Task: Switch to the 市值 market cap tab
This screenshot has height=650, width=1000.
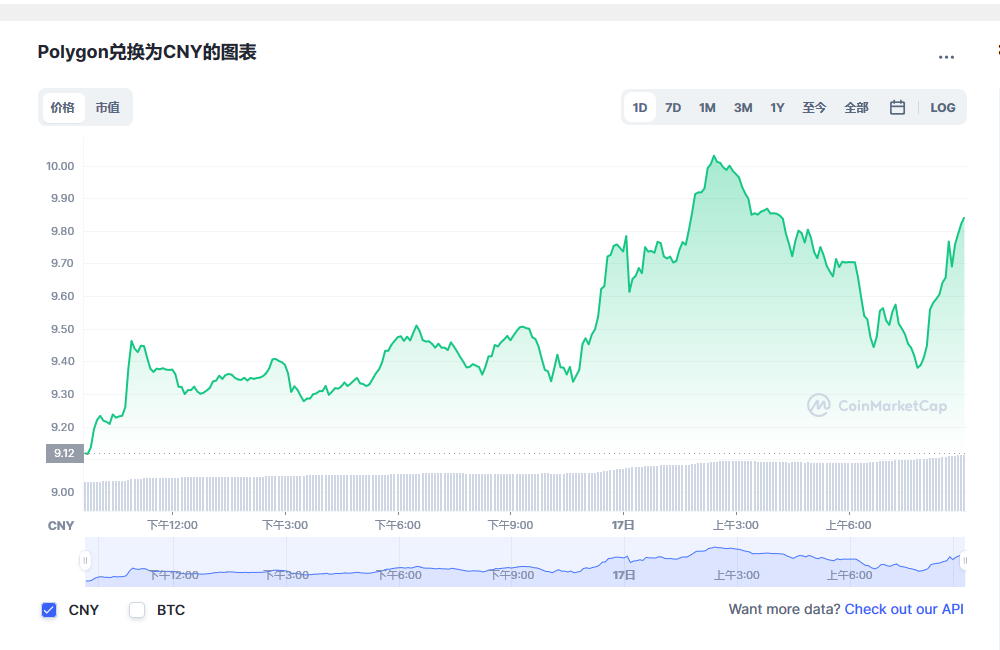Action: click(108, 107)
